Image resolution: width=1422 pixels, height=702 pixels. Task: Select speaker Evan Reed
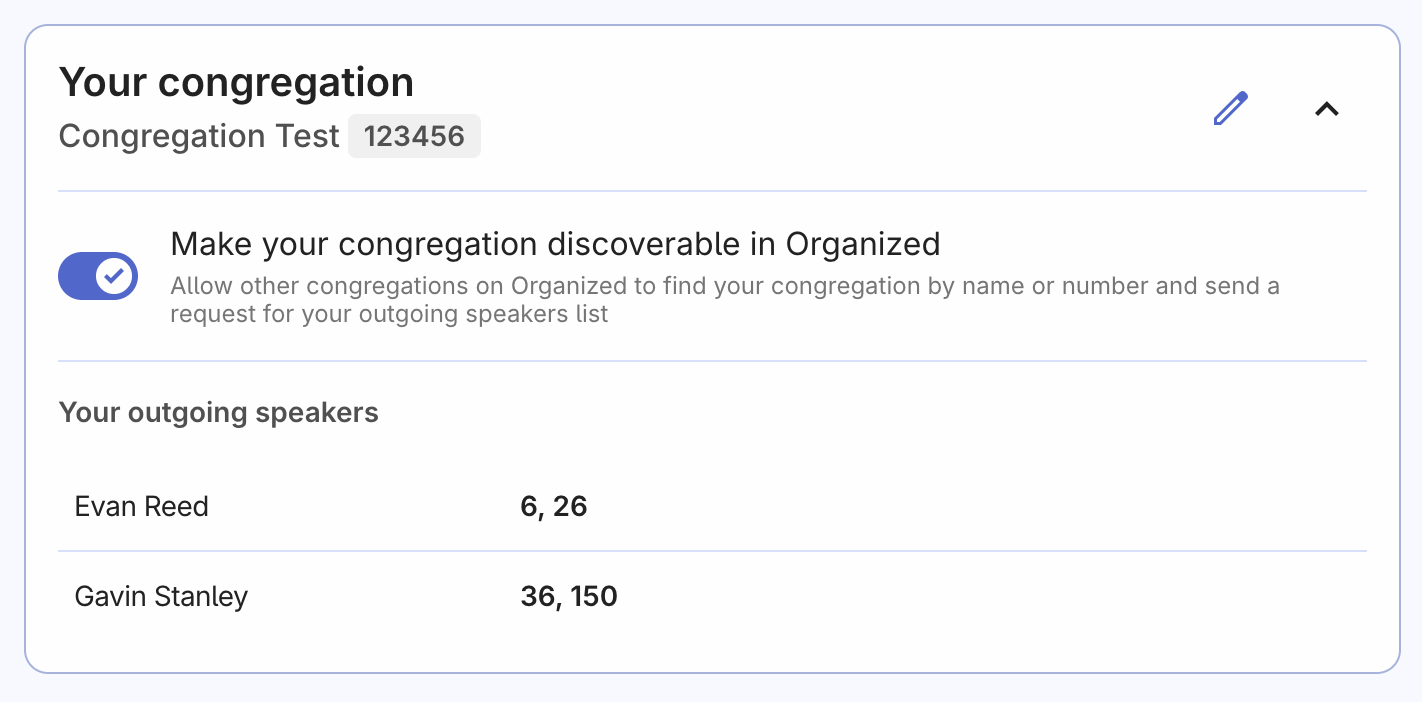pos(140,506)
